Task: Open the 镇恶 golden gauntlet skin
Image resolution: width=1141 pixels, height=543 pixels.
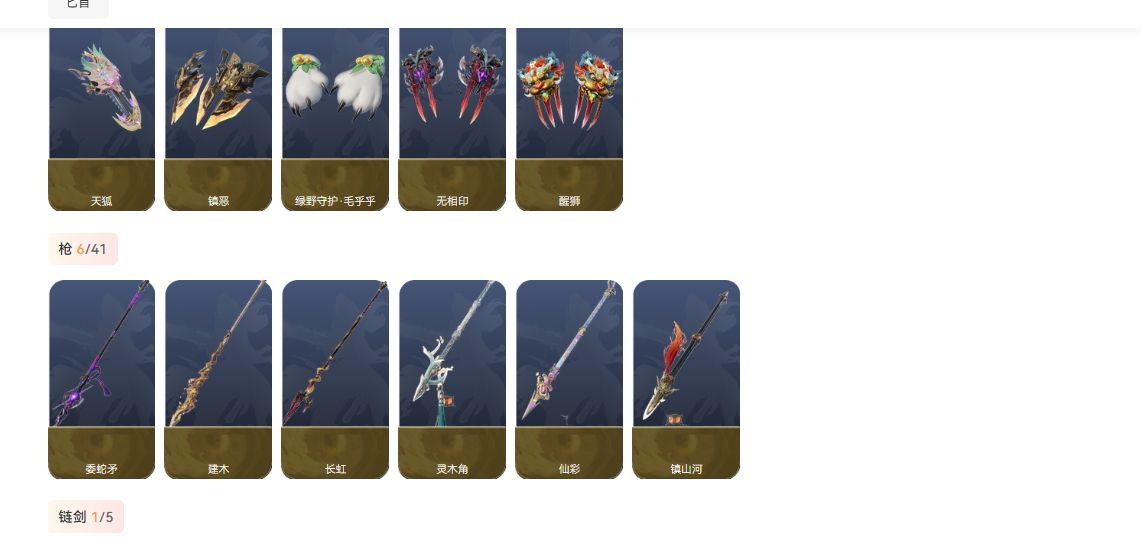Action: click(x=218, y=119)
